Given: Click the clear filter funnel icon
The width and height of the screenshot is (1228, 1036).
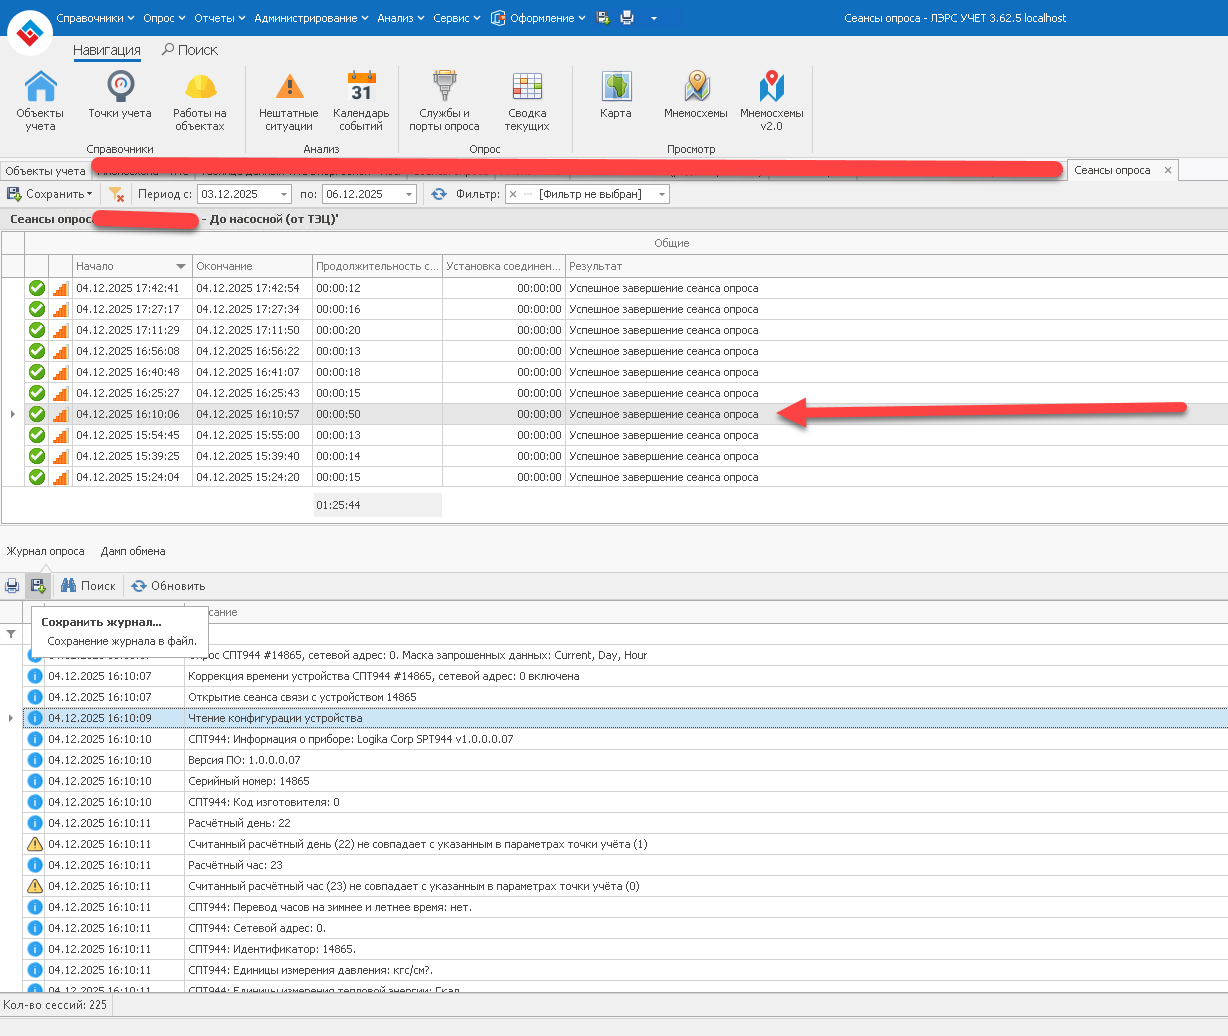Looking at the screenshot, I should [116, 194].
